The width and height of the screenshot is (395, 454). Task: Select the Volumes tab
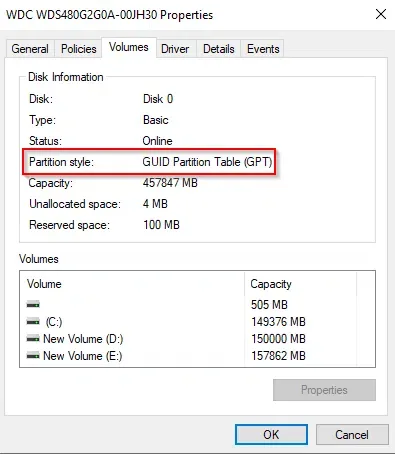point(129,47)
